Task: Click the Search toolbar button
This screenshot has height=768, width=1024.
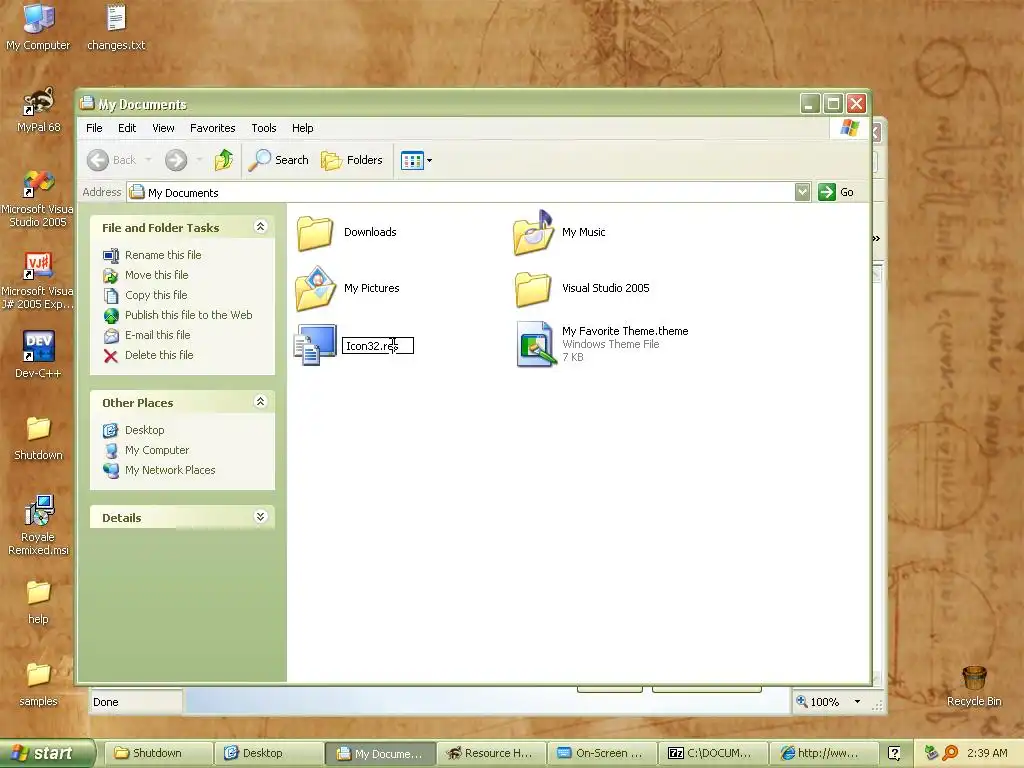Action: pos(279,160)
